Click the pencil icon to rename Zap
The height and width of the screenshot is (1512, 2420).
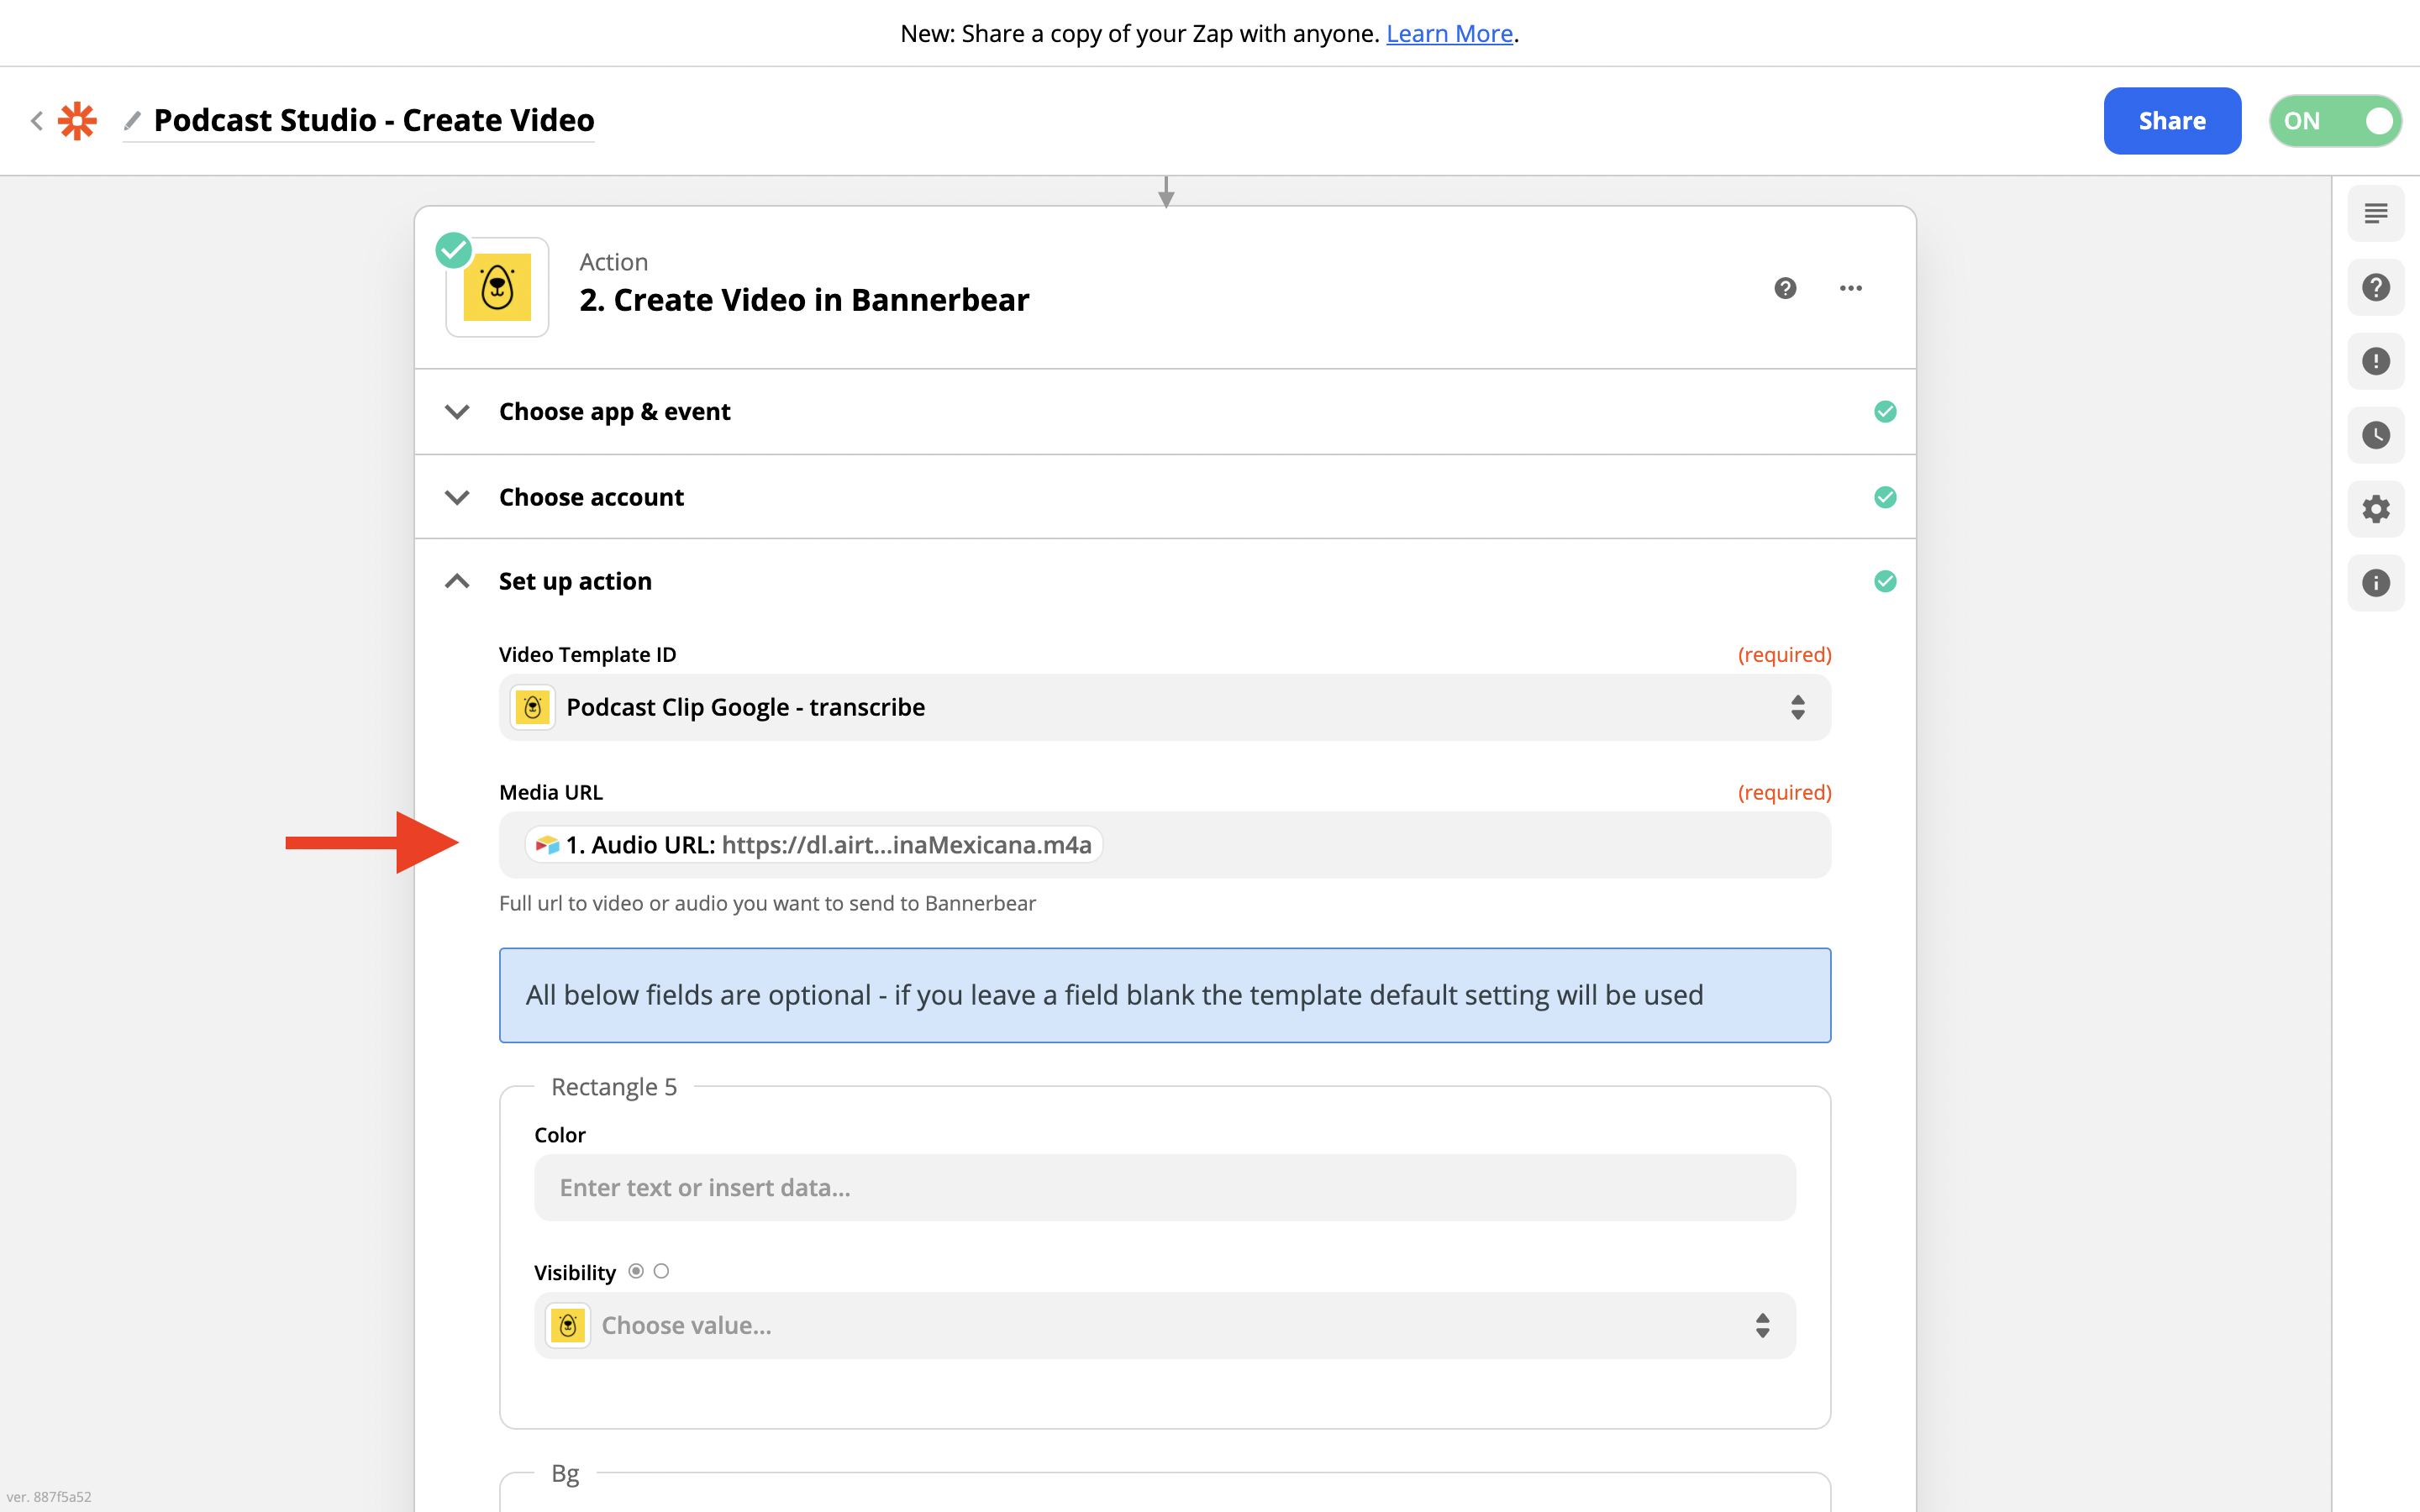pos(132,121)
